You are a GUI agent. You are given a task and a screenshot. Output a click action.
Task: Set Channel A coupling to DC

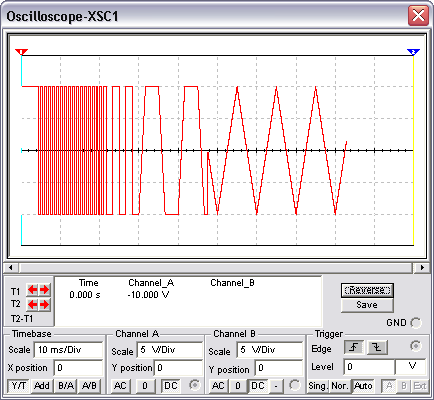click(x=171, y=386)
